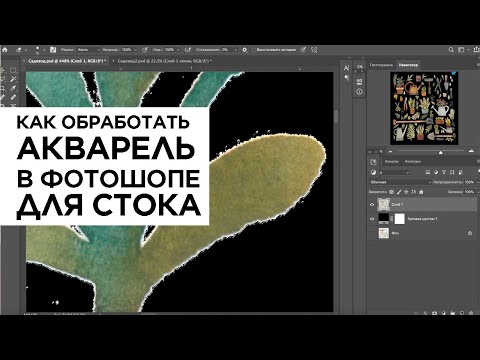The image size is (480, 360).
Task: Move the Navigator zoom slider handle
Action: click(x=440, y=152)
